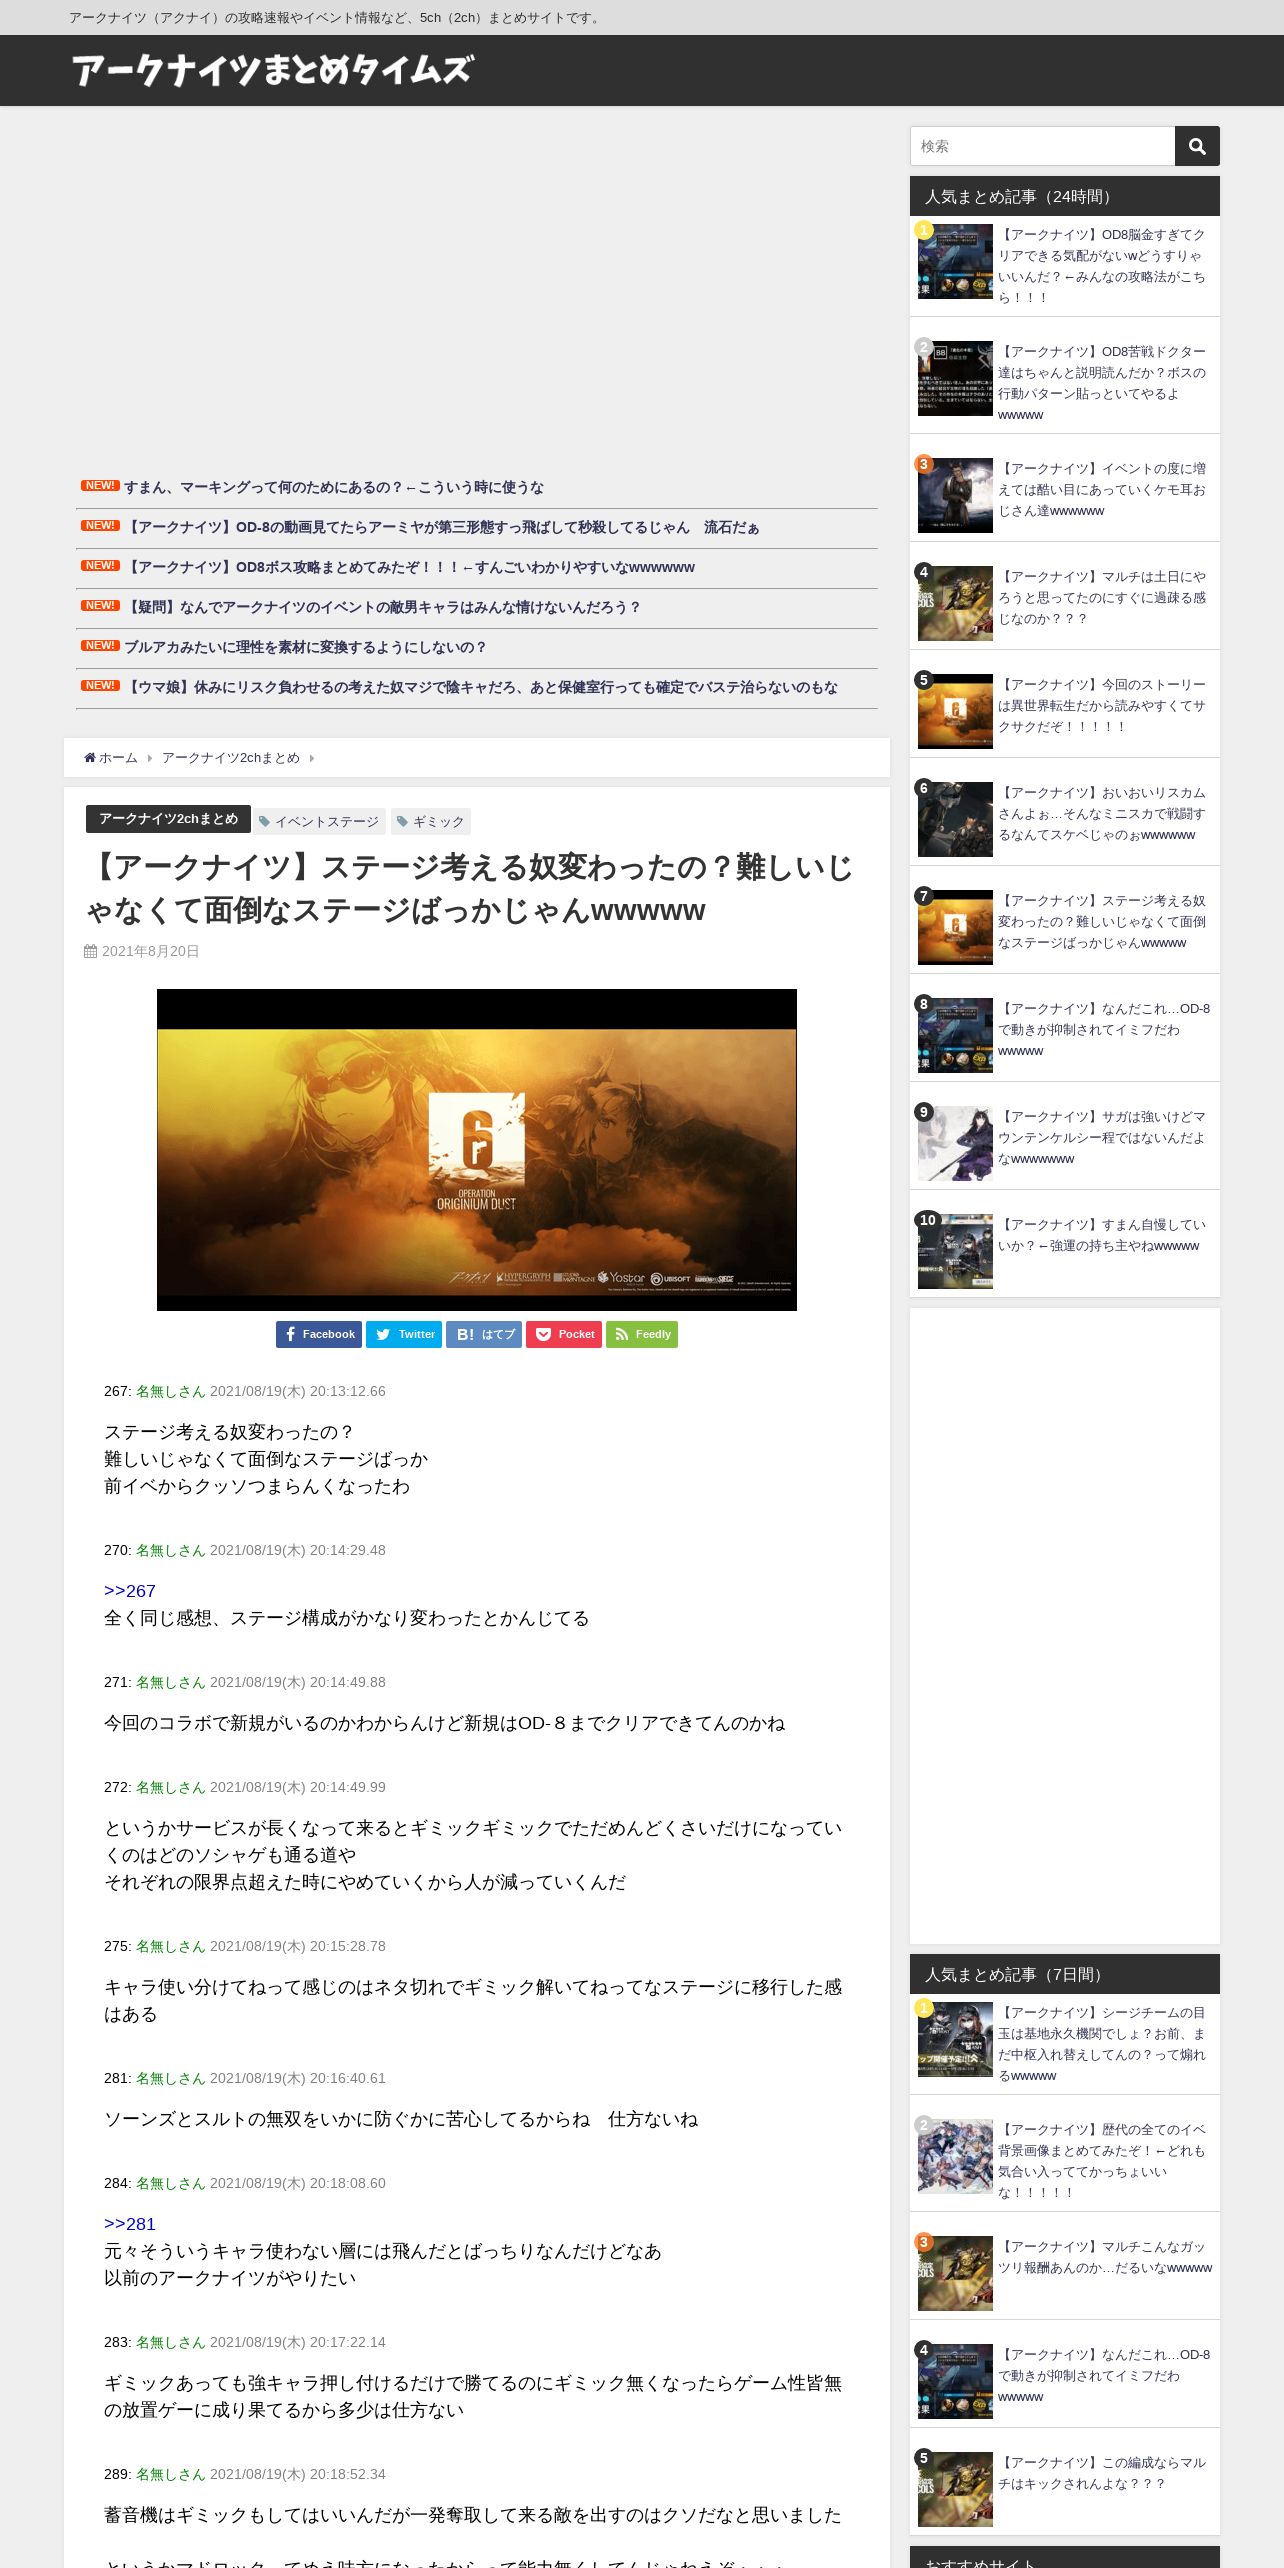Click the post date 2021年8月20日
Viewport: 1284px width, 2568px height.
click(150, 951)
